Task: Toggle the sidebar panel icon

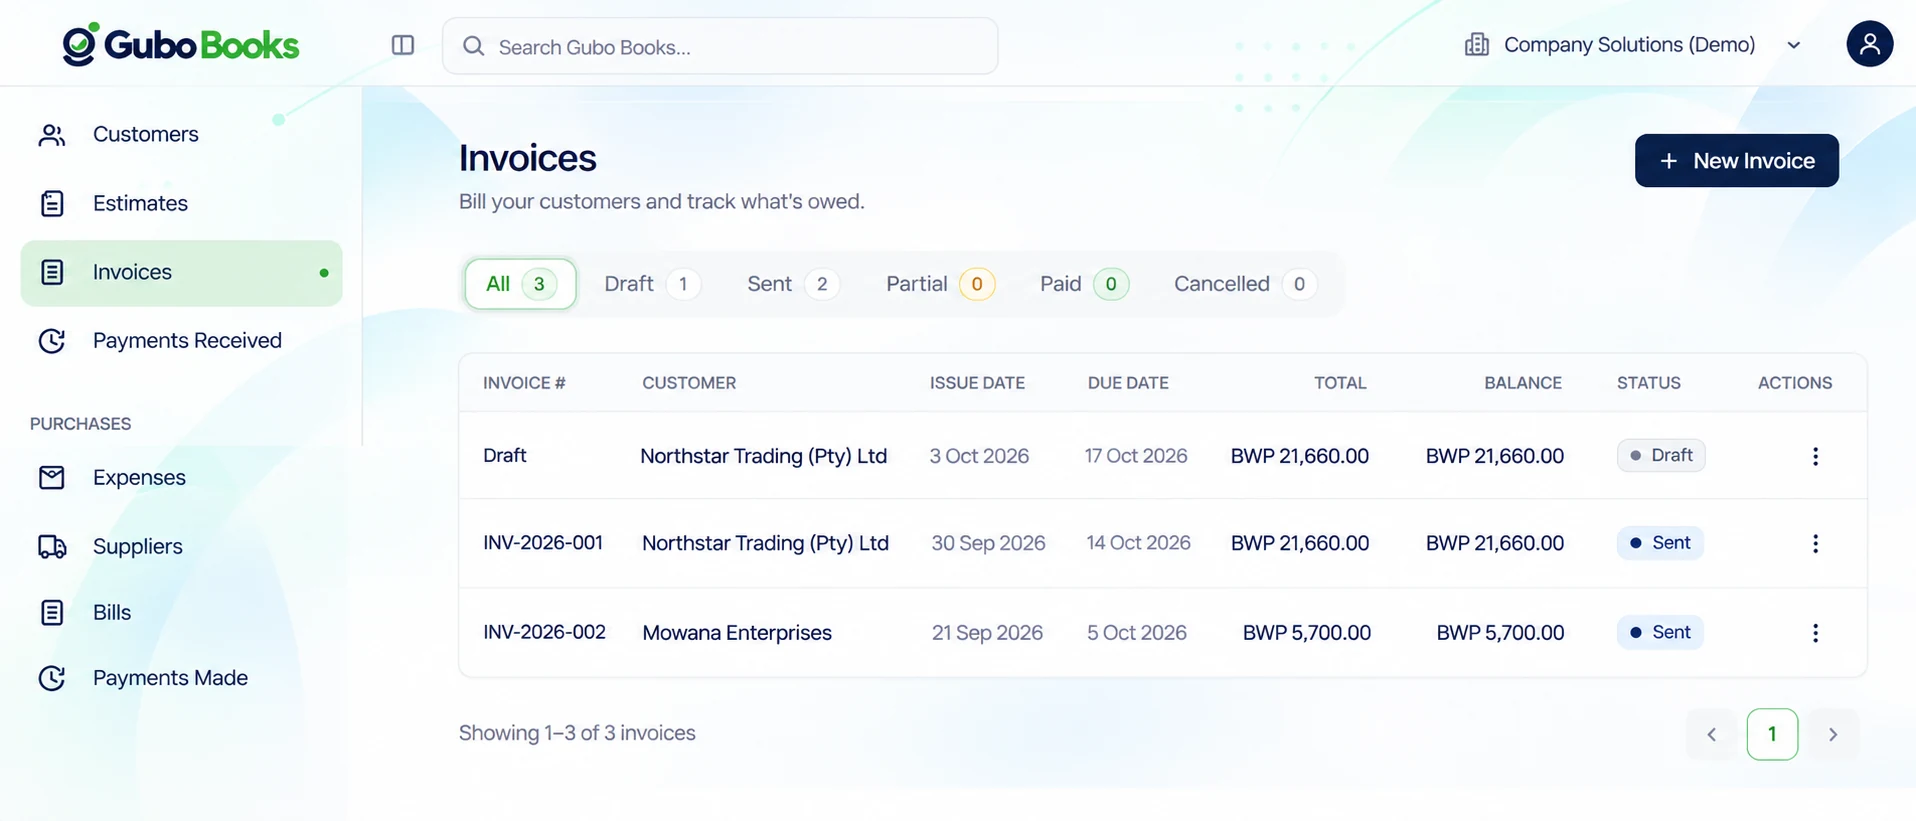Action: pyautogui.click(x=403, y=45)
